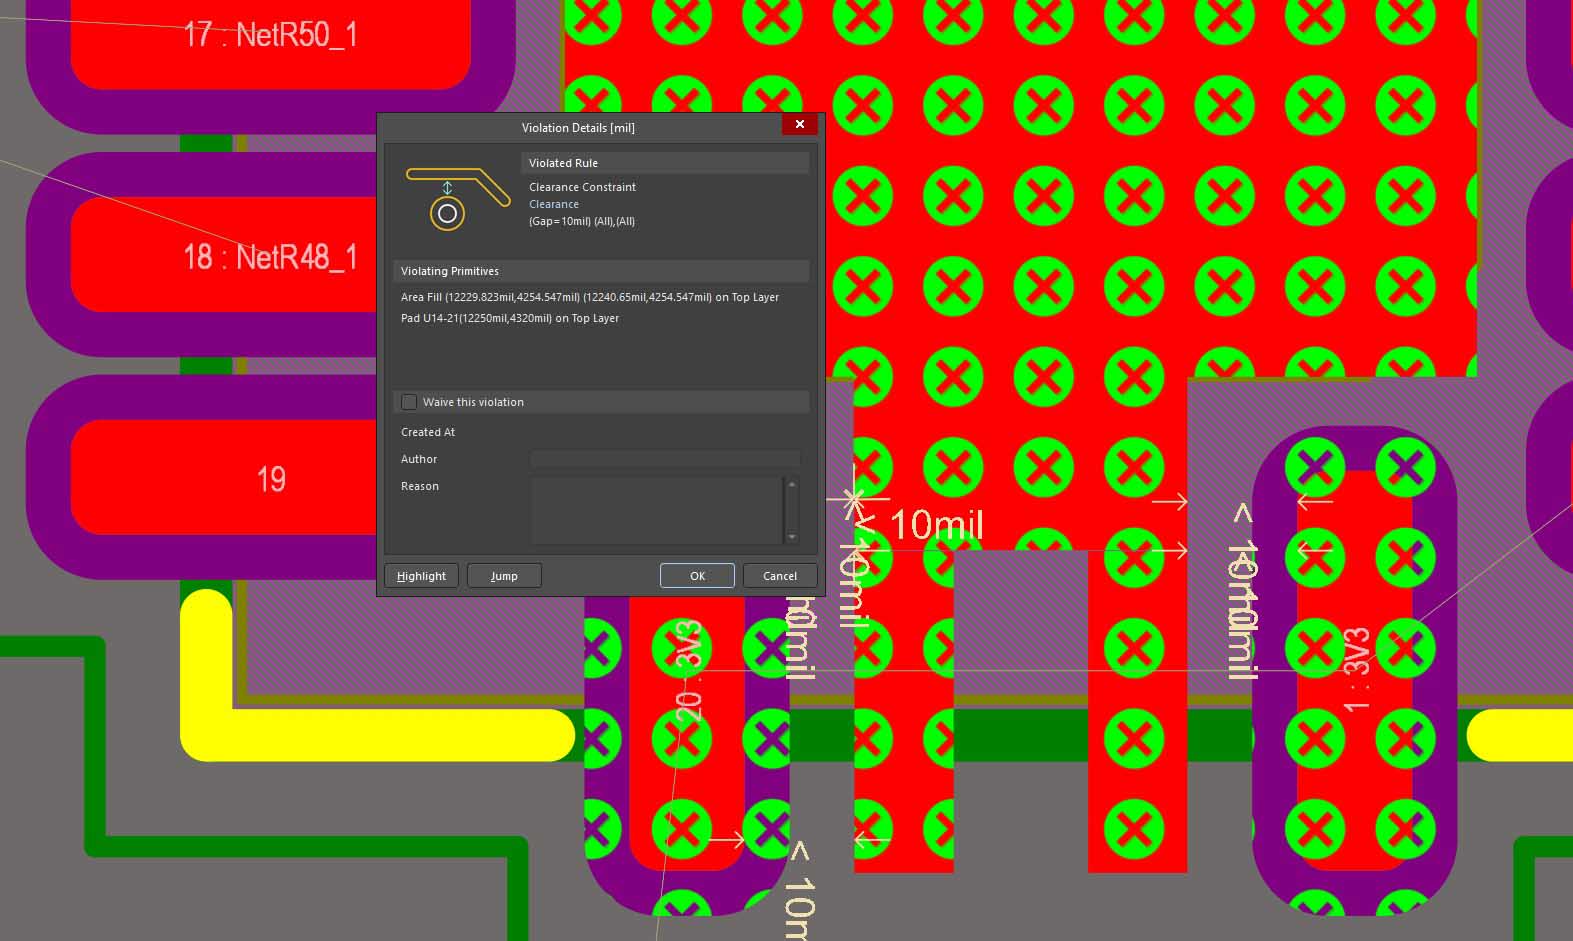
Task: Enable the Waive this violation checkbox
Action: (409, 402)
